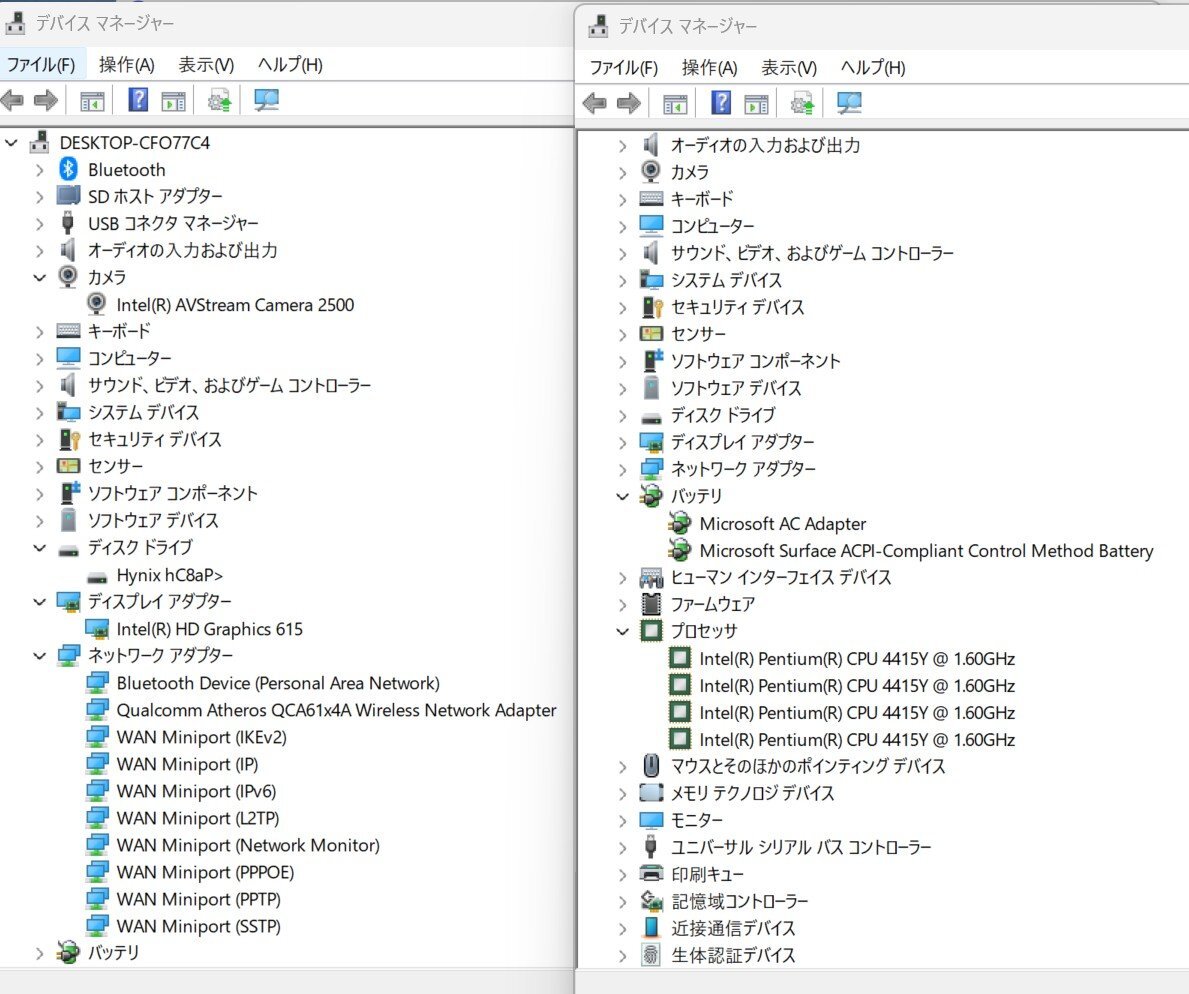Click camera icon of Intel AVStream Camera 2500
Screen dimensions: 1189x994
[96, 304]
